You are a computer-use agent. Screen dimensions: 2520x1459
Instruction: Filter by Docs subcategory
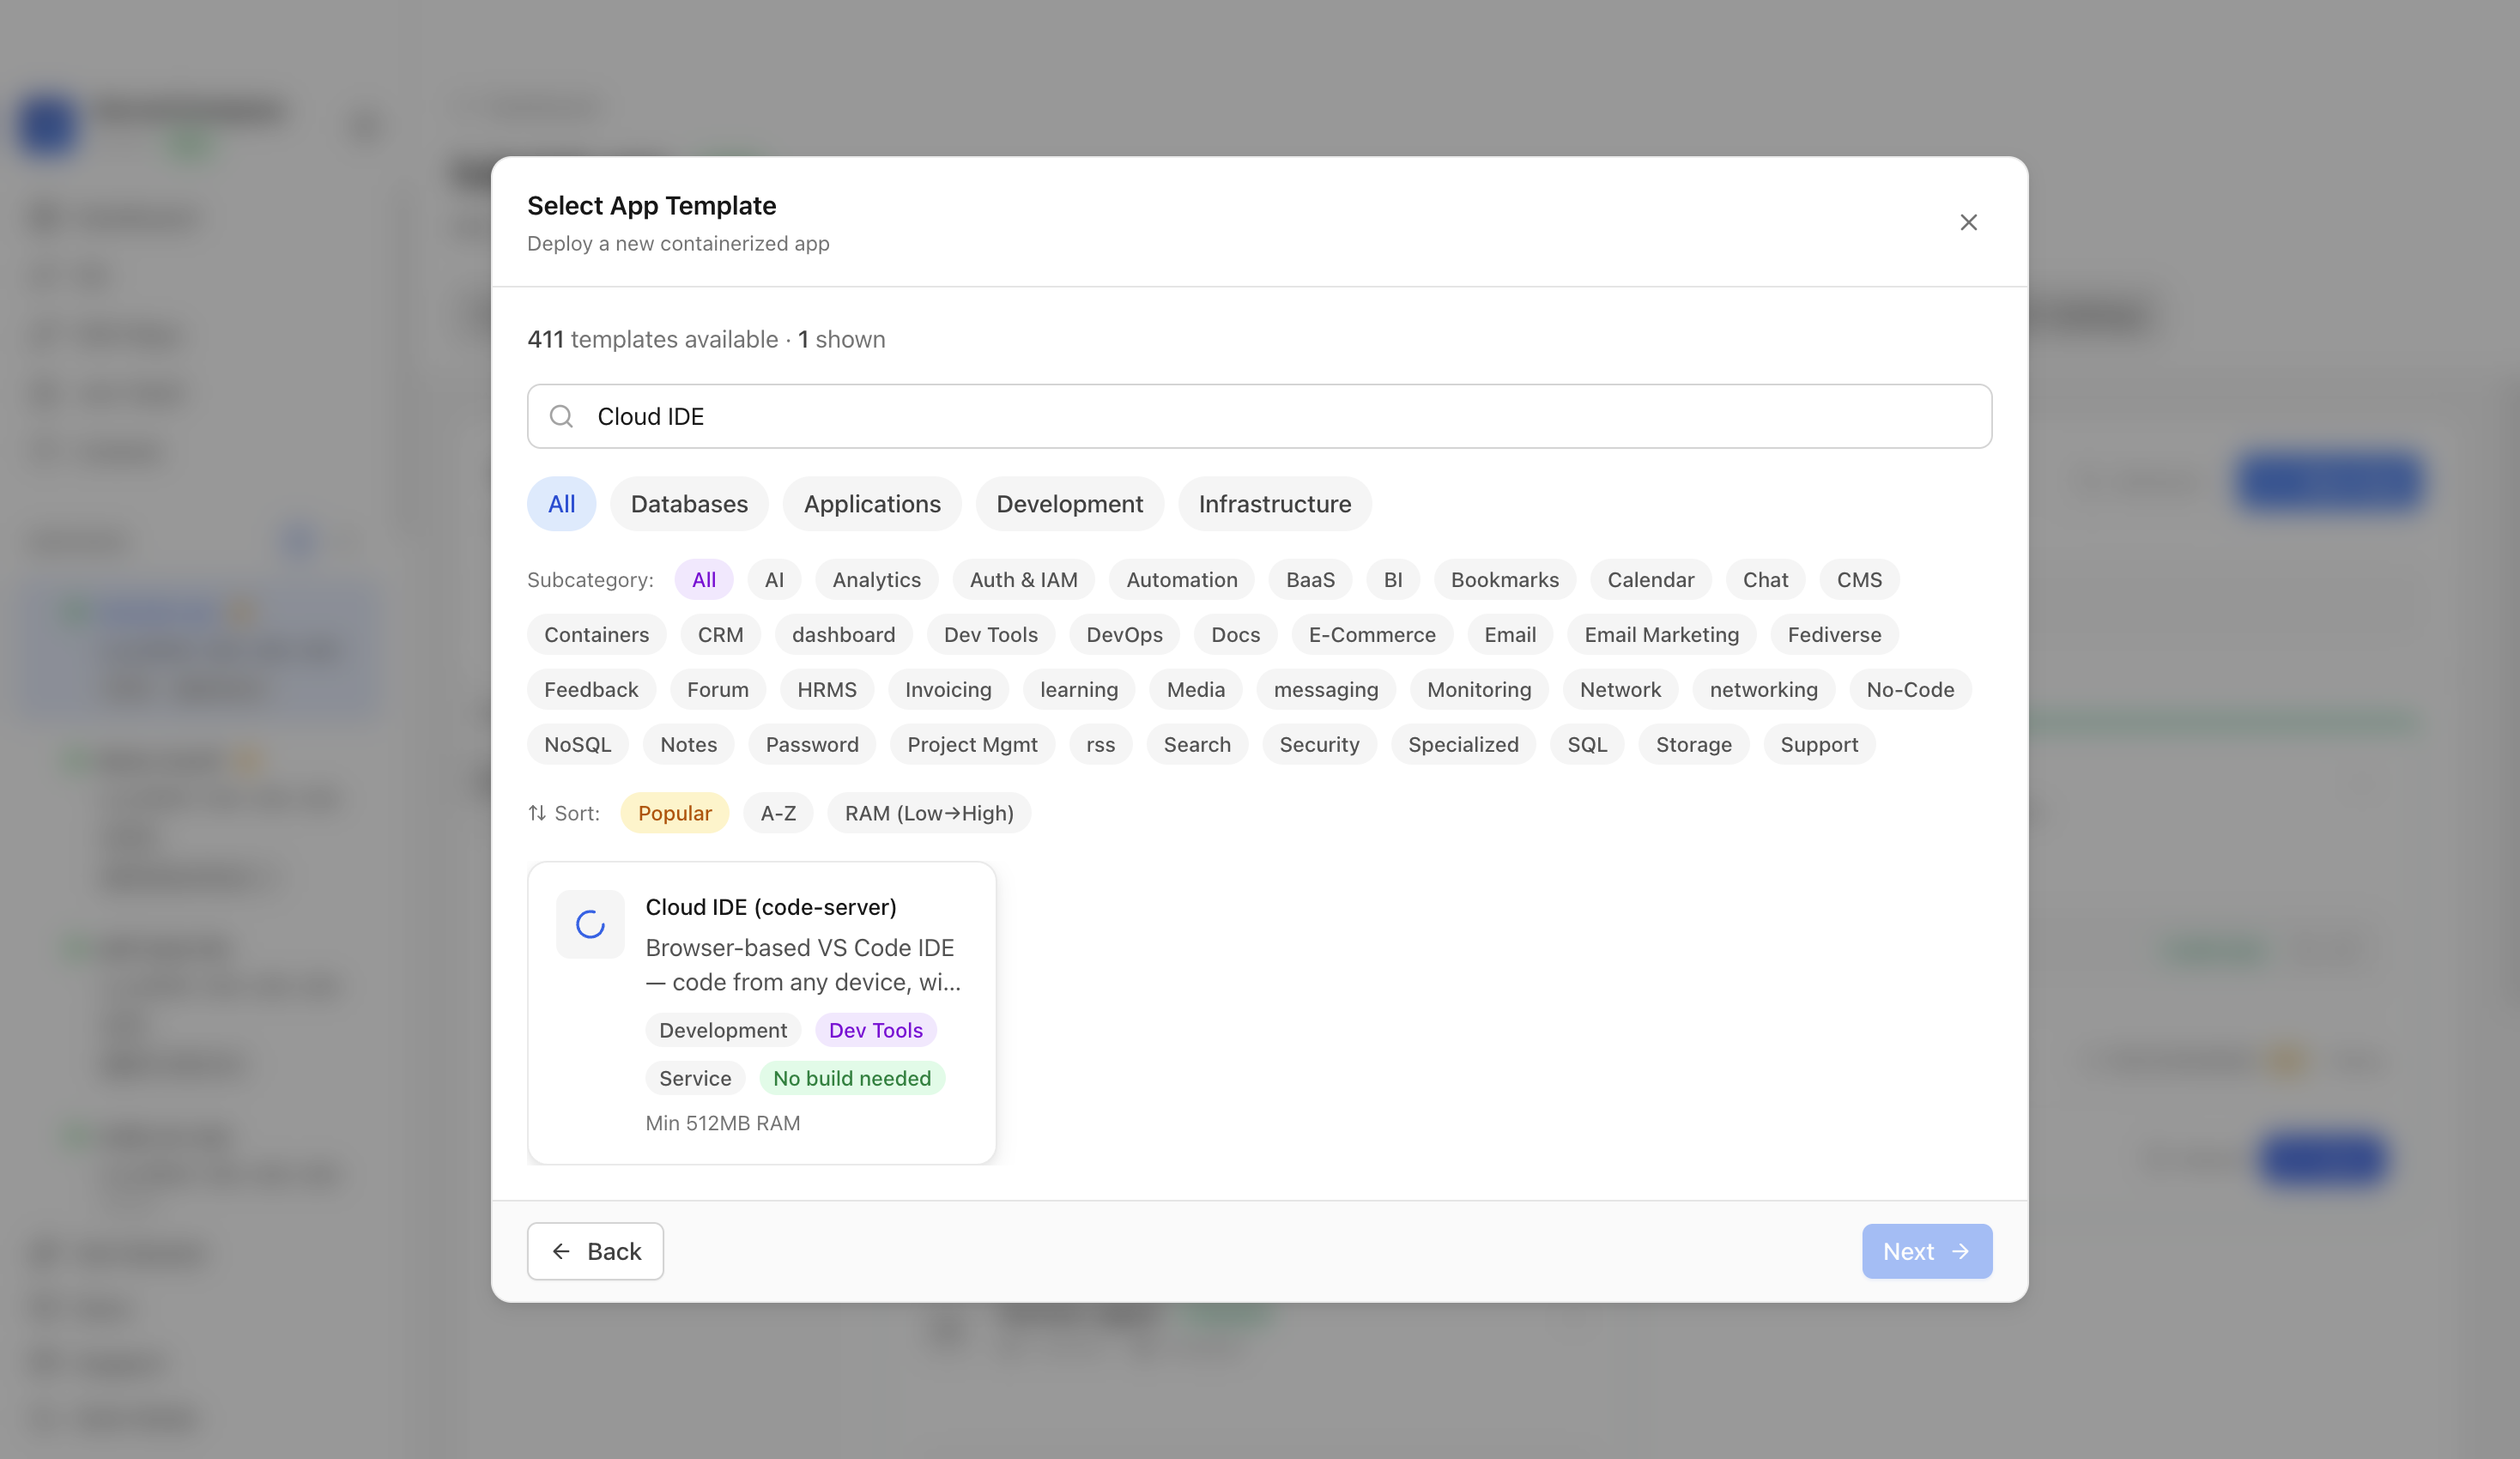(x=1235, y=635)
